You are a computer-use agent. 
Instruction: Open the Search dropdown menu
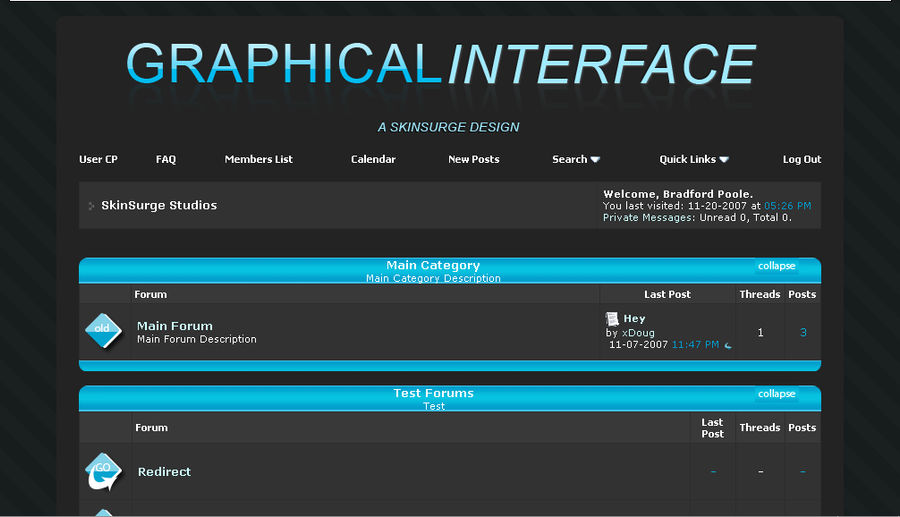pyautogui.click(x=576, y=160)
